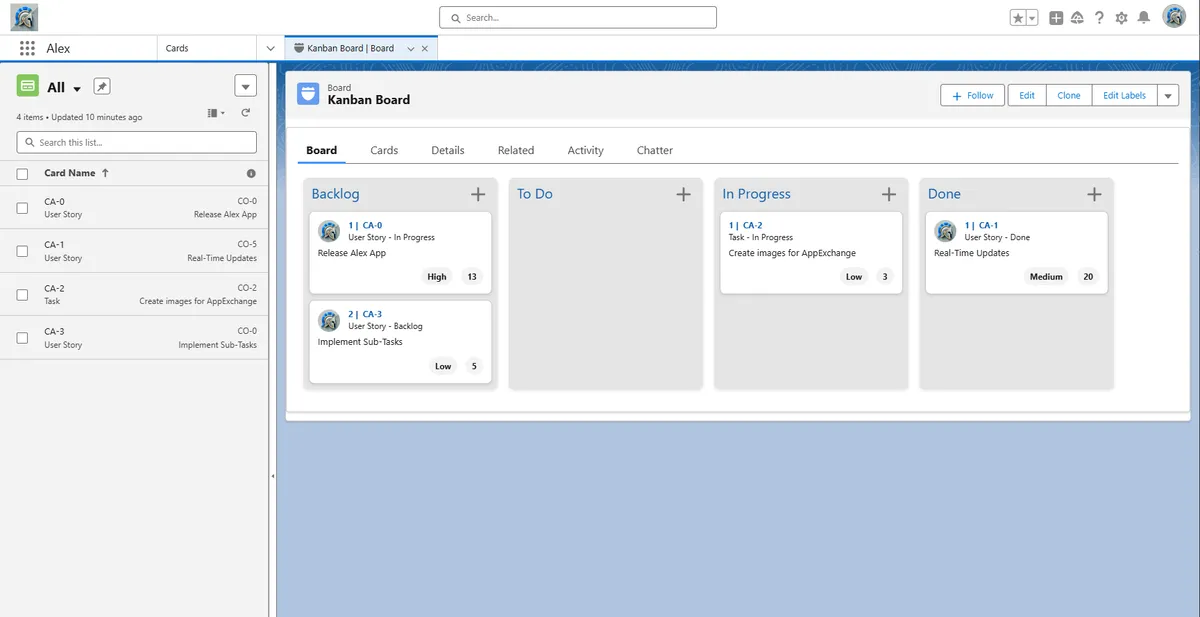This screenshot has width=1200, height=617.
Task: Switch to the Board tab
Action: click(321, 150)
